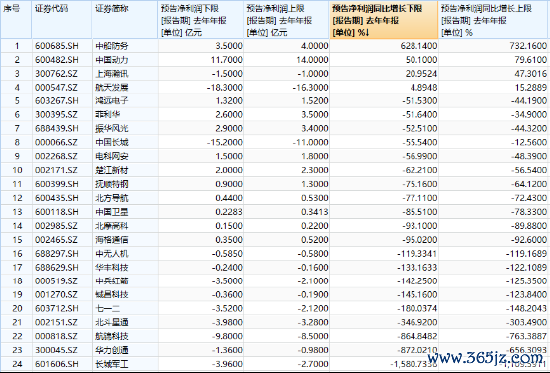550x373 pixels.
Task: Sort by 预告净利润同比增长下限 column header
Action: (384, 20)
